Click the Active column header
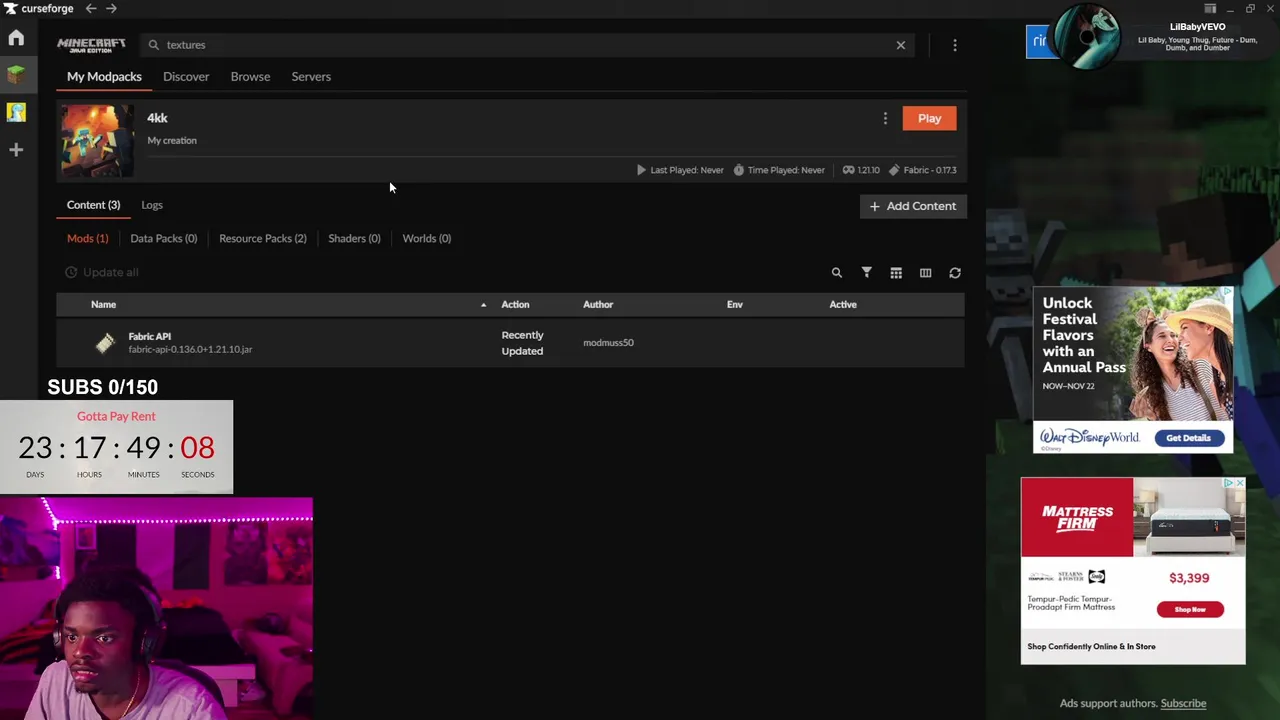1280x720 pixels. pyautogui.click(x=843, y=305)
